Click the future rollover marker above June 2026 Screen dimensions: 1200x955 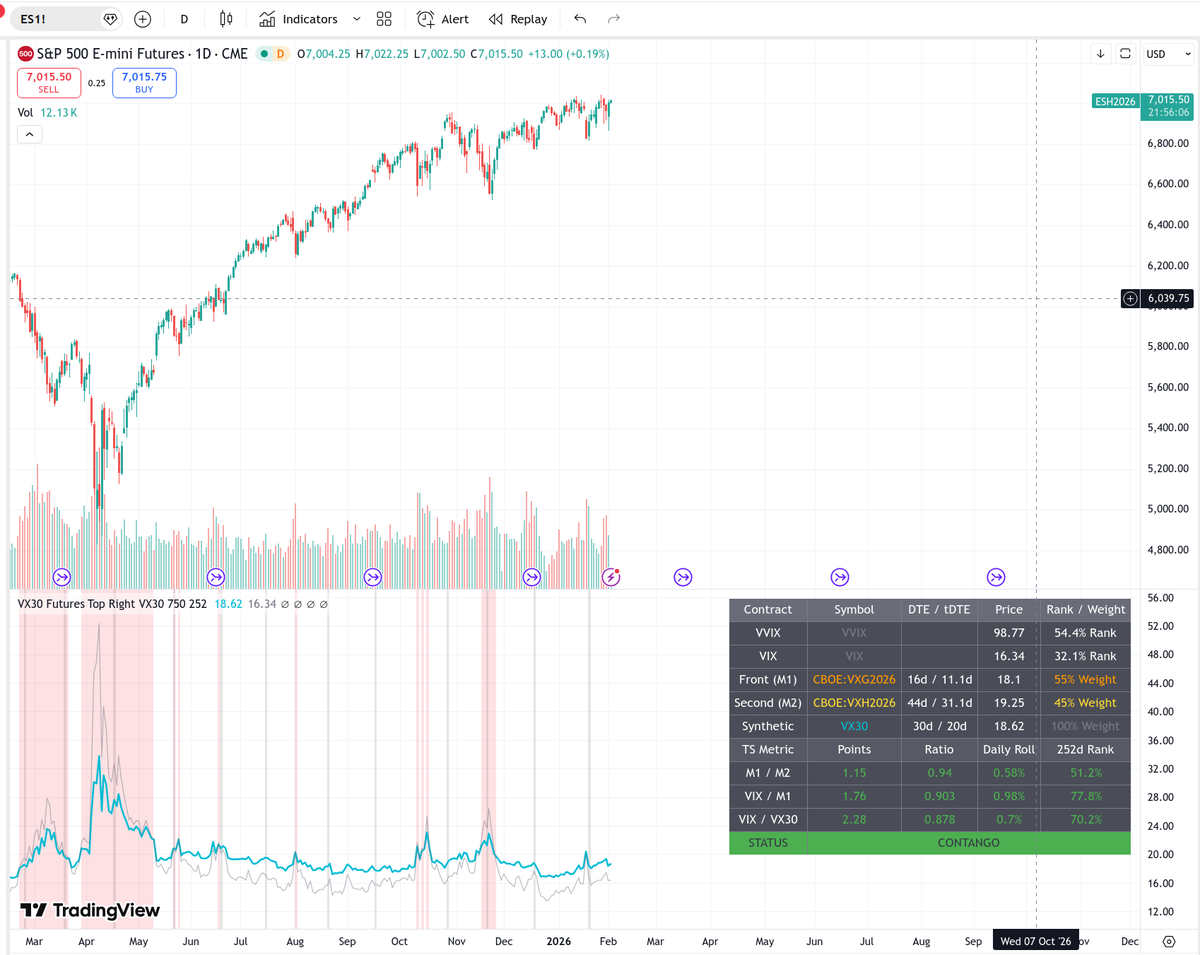click(x=840, y=577)
